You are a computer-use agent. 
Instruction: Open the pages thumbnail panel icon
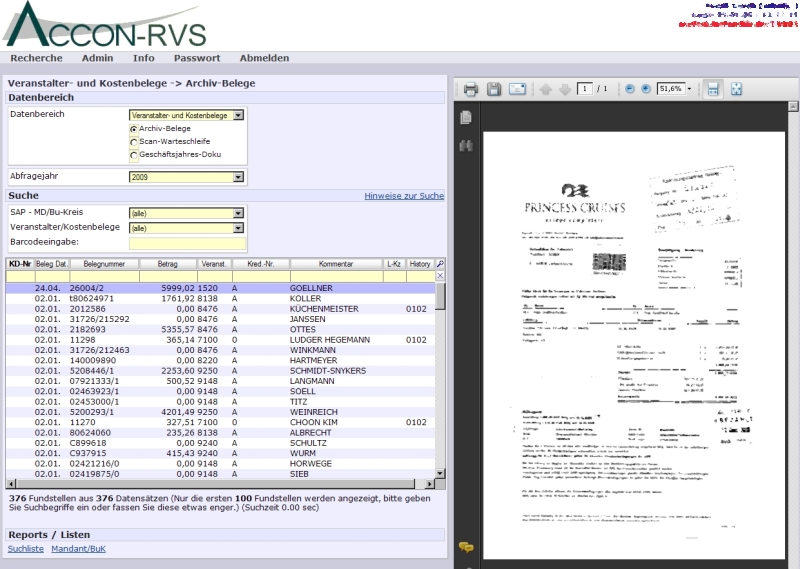pos(466,118)
